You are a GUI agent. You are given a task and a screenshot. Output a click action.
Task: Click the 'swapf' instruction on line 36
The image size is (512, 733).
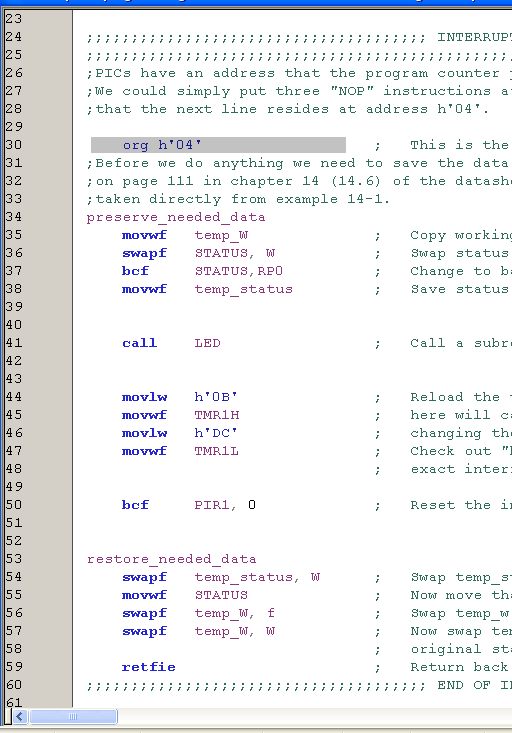click(144, 253)
